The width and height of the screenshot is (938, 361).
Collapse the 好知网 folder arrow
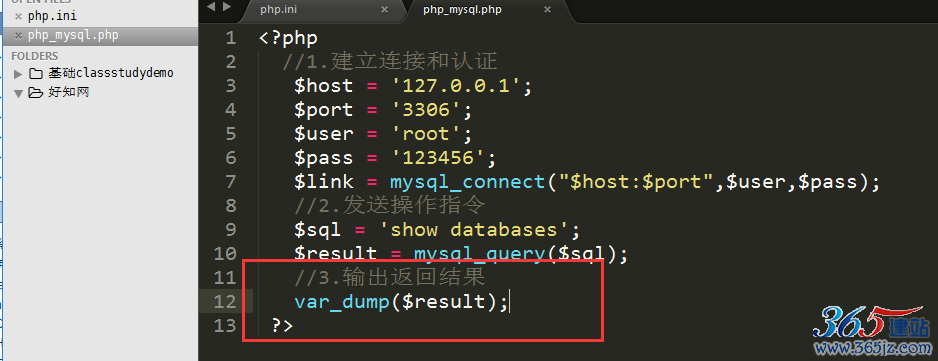pyautogui.click(x=18, y=93)
